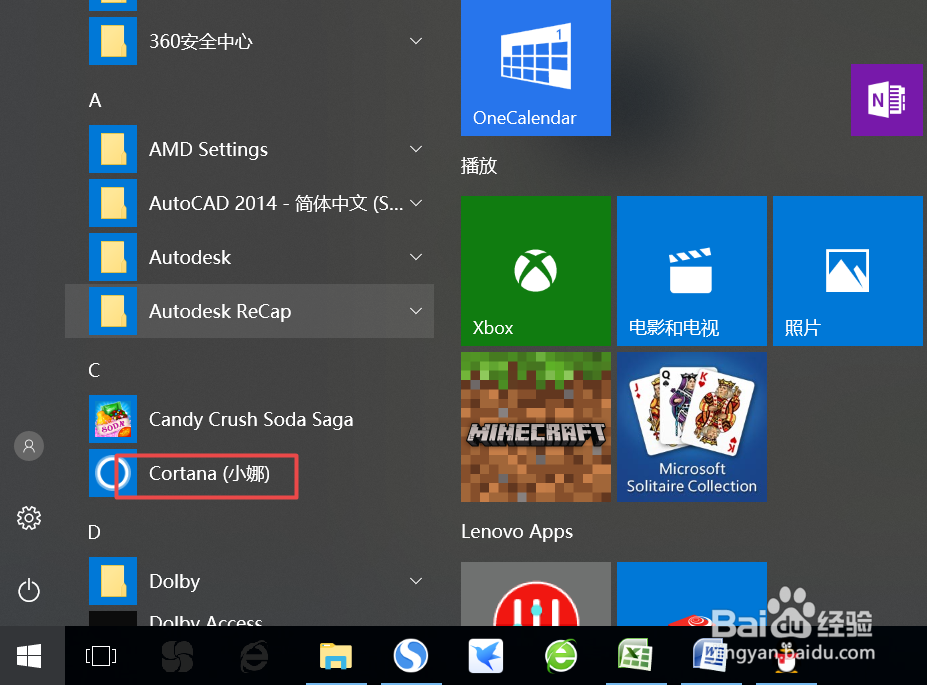Open Microsoft Solitaire Collection tile

692,427
